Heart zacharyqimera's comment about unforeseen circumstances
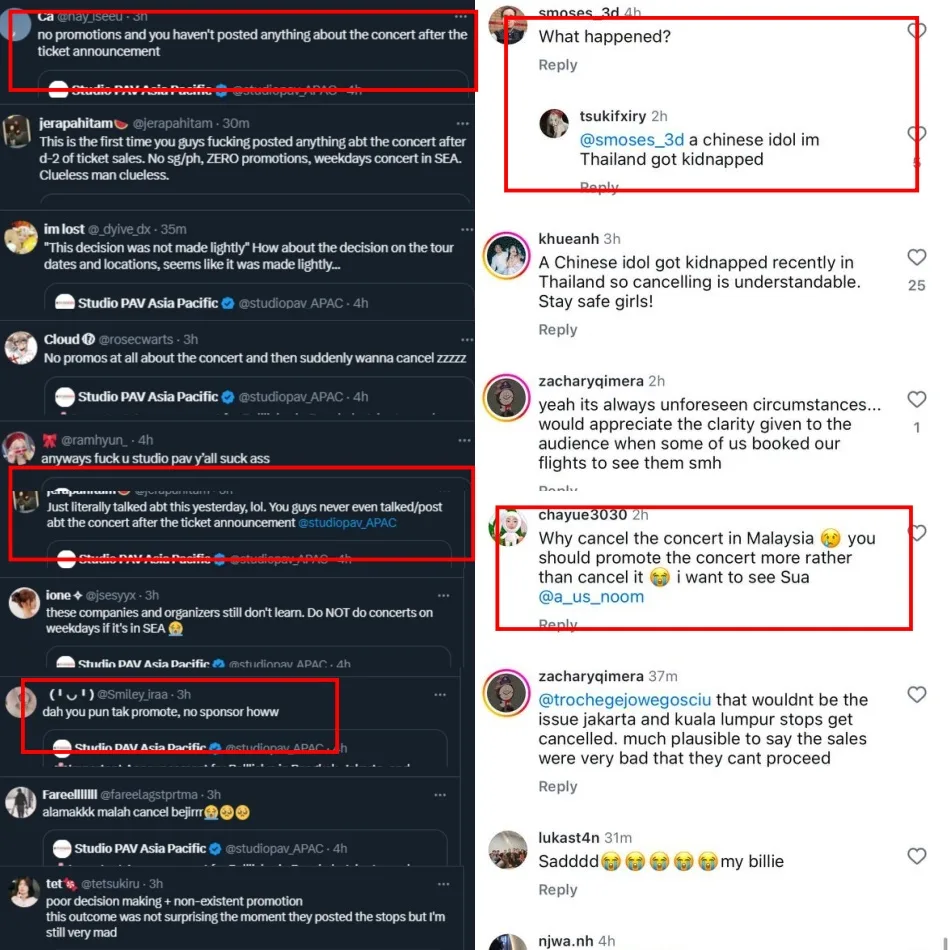Viewport: 950px width, 950px height. pos(916,400)
